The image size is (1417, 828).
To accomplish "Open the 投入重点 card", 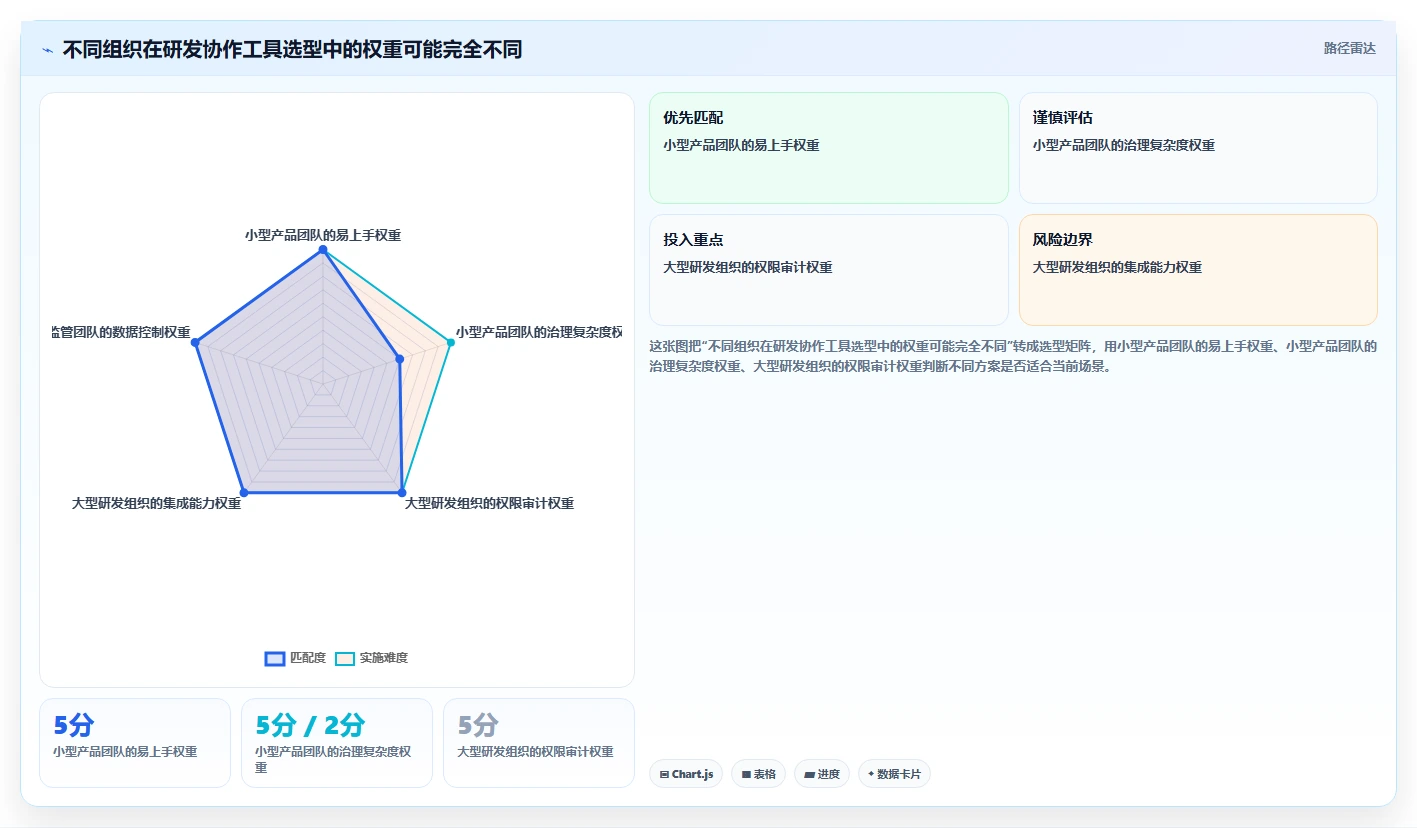I will (x=829, y=270).
